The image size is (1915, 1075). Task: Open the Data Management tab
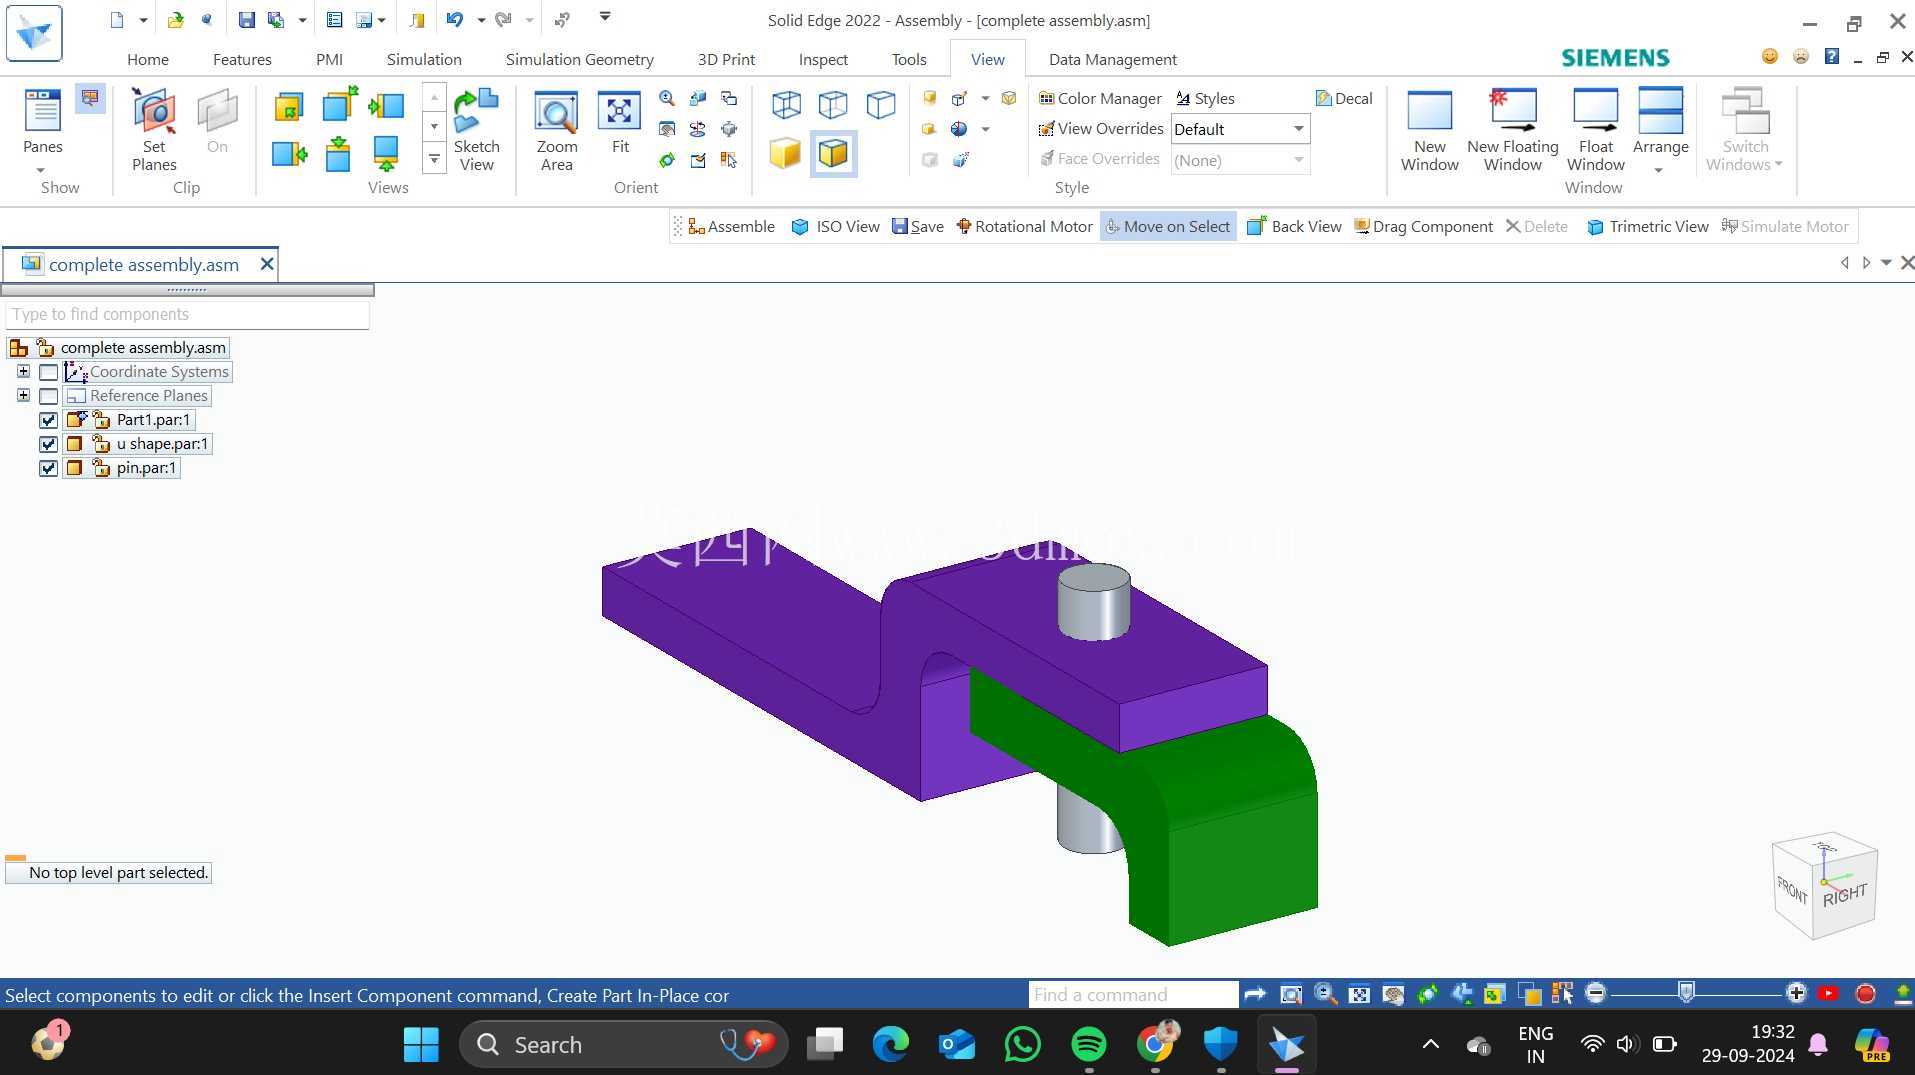point(1112,59)
